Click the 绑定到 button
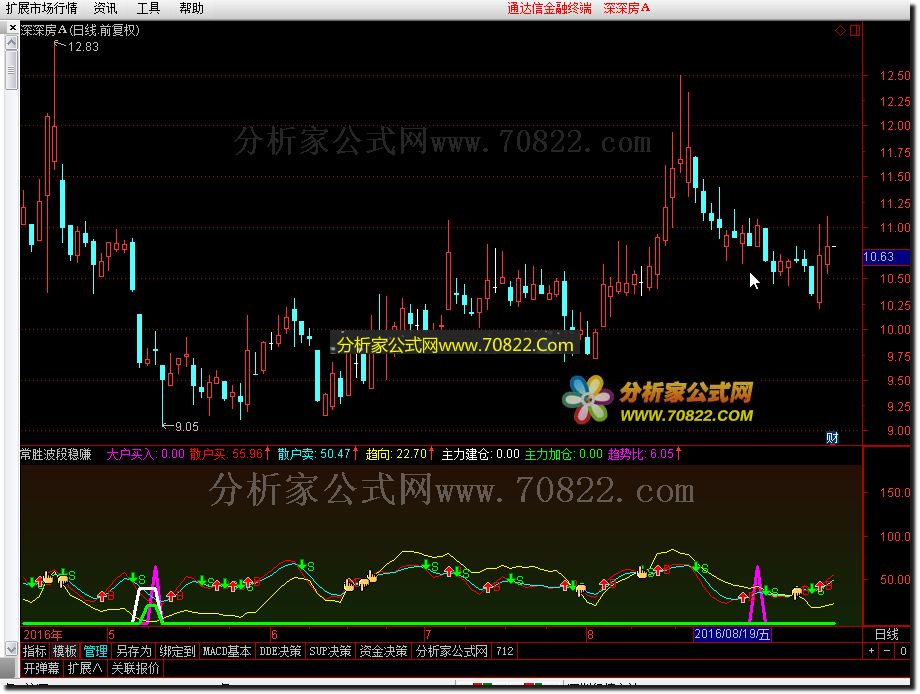This screenshot has width=920, height=694. [x=177, y=651]
